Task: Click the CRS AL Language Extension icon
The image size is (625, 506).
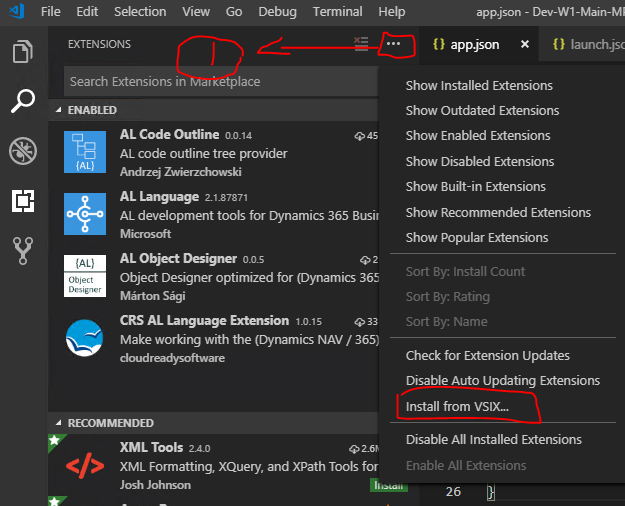Action: tap(85, 338)
